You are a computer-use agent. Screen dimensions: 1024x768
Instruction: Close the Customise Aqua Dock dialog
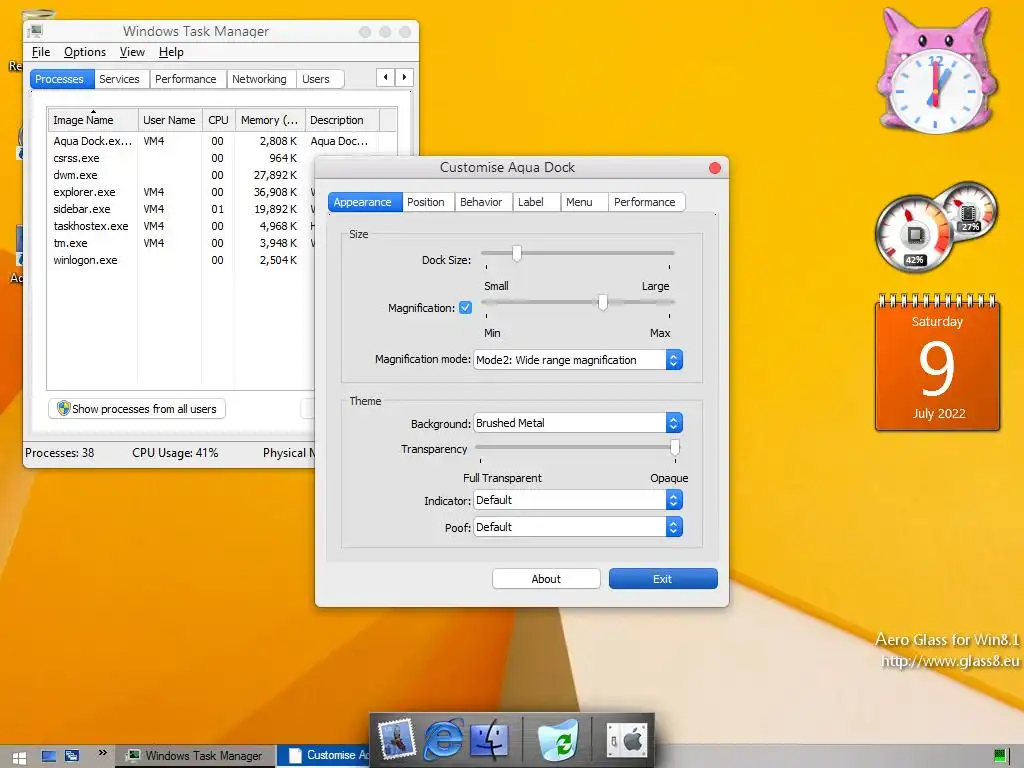pyautogui.click(x=714, y=168)
